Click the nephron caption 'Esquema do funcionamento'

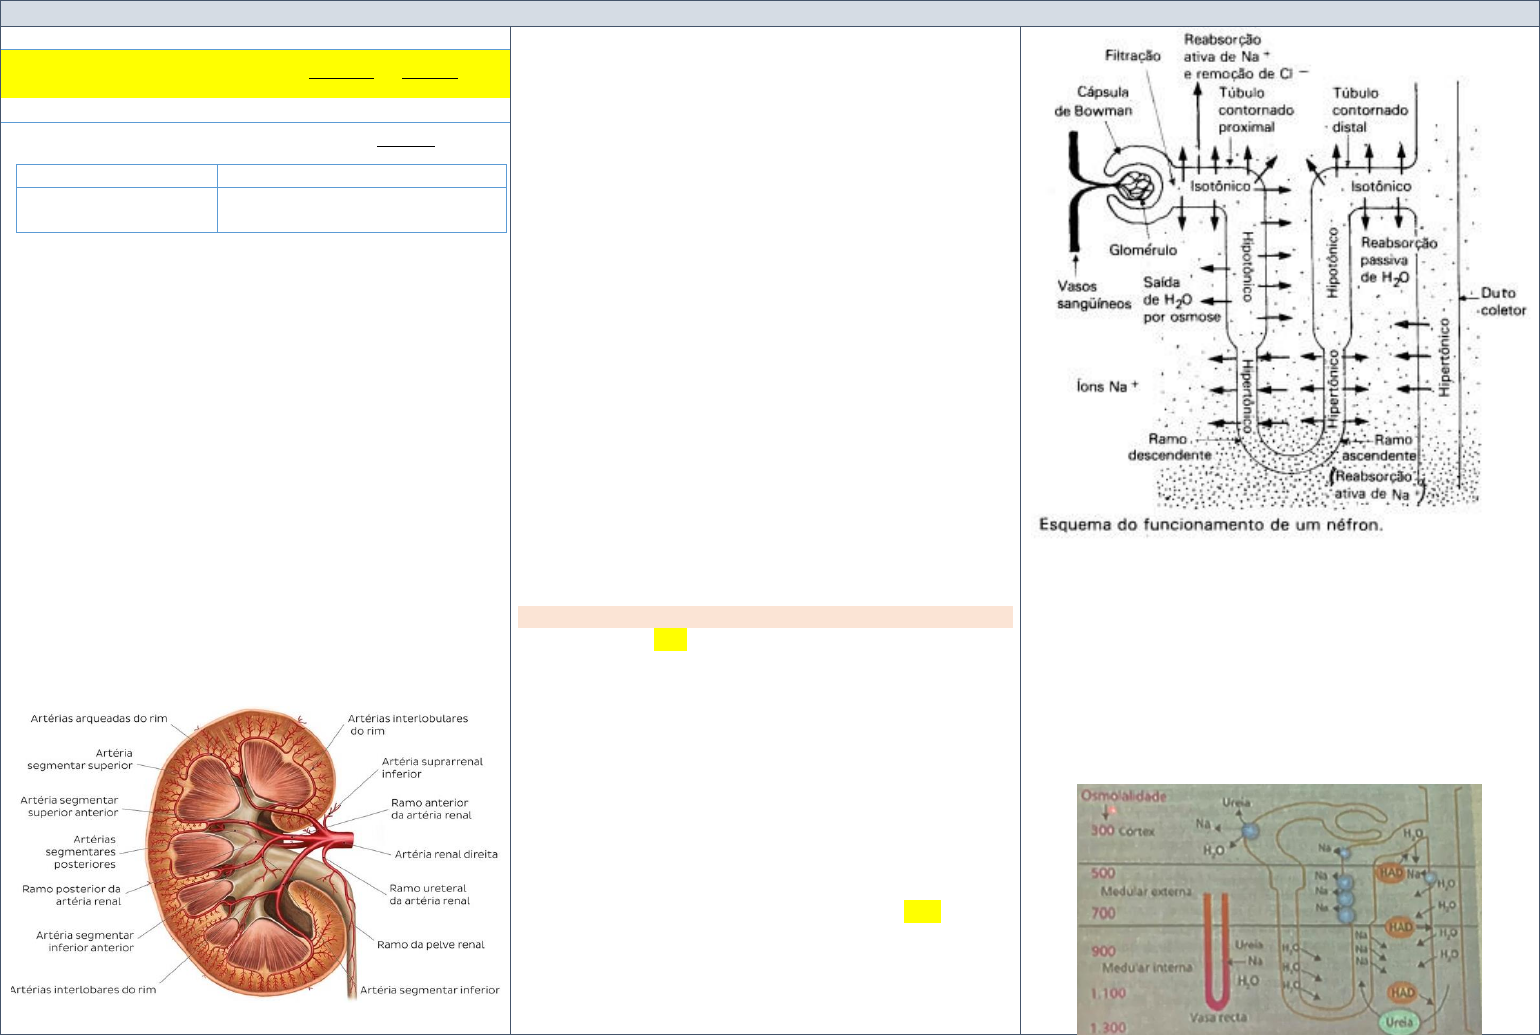[x=1210, y=525]
